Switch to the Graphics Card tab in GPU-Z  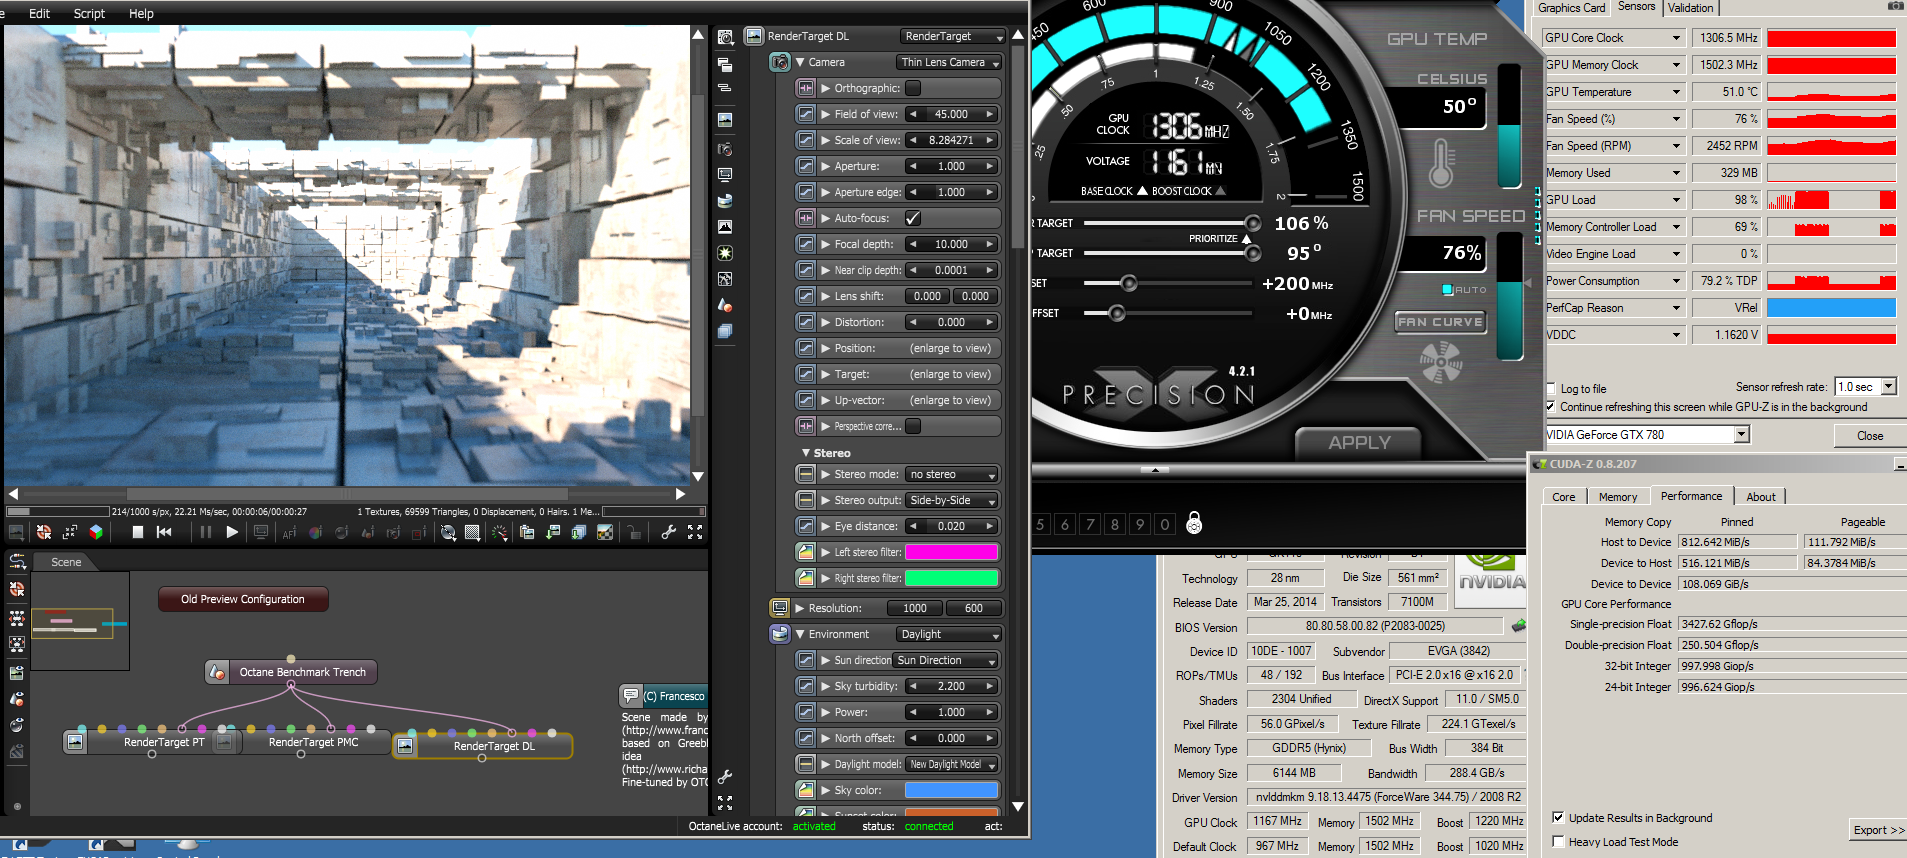[x=1571, y=8]
